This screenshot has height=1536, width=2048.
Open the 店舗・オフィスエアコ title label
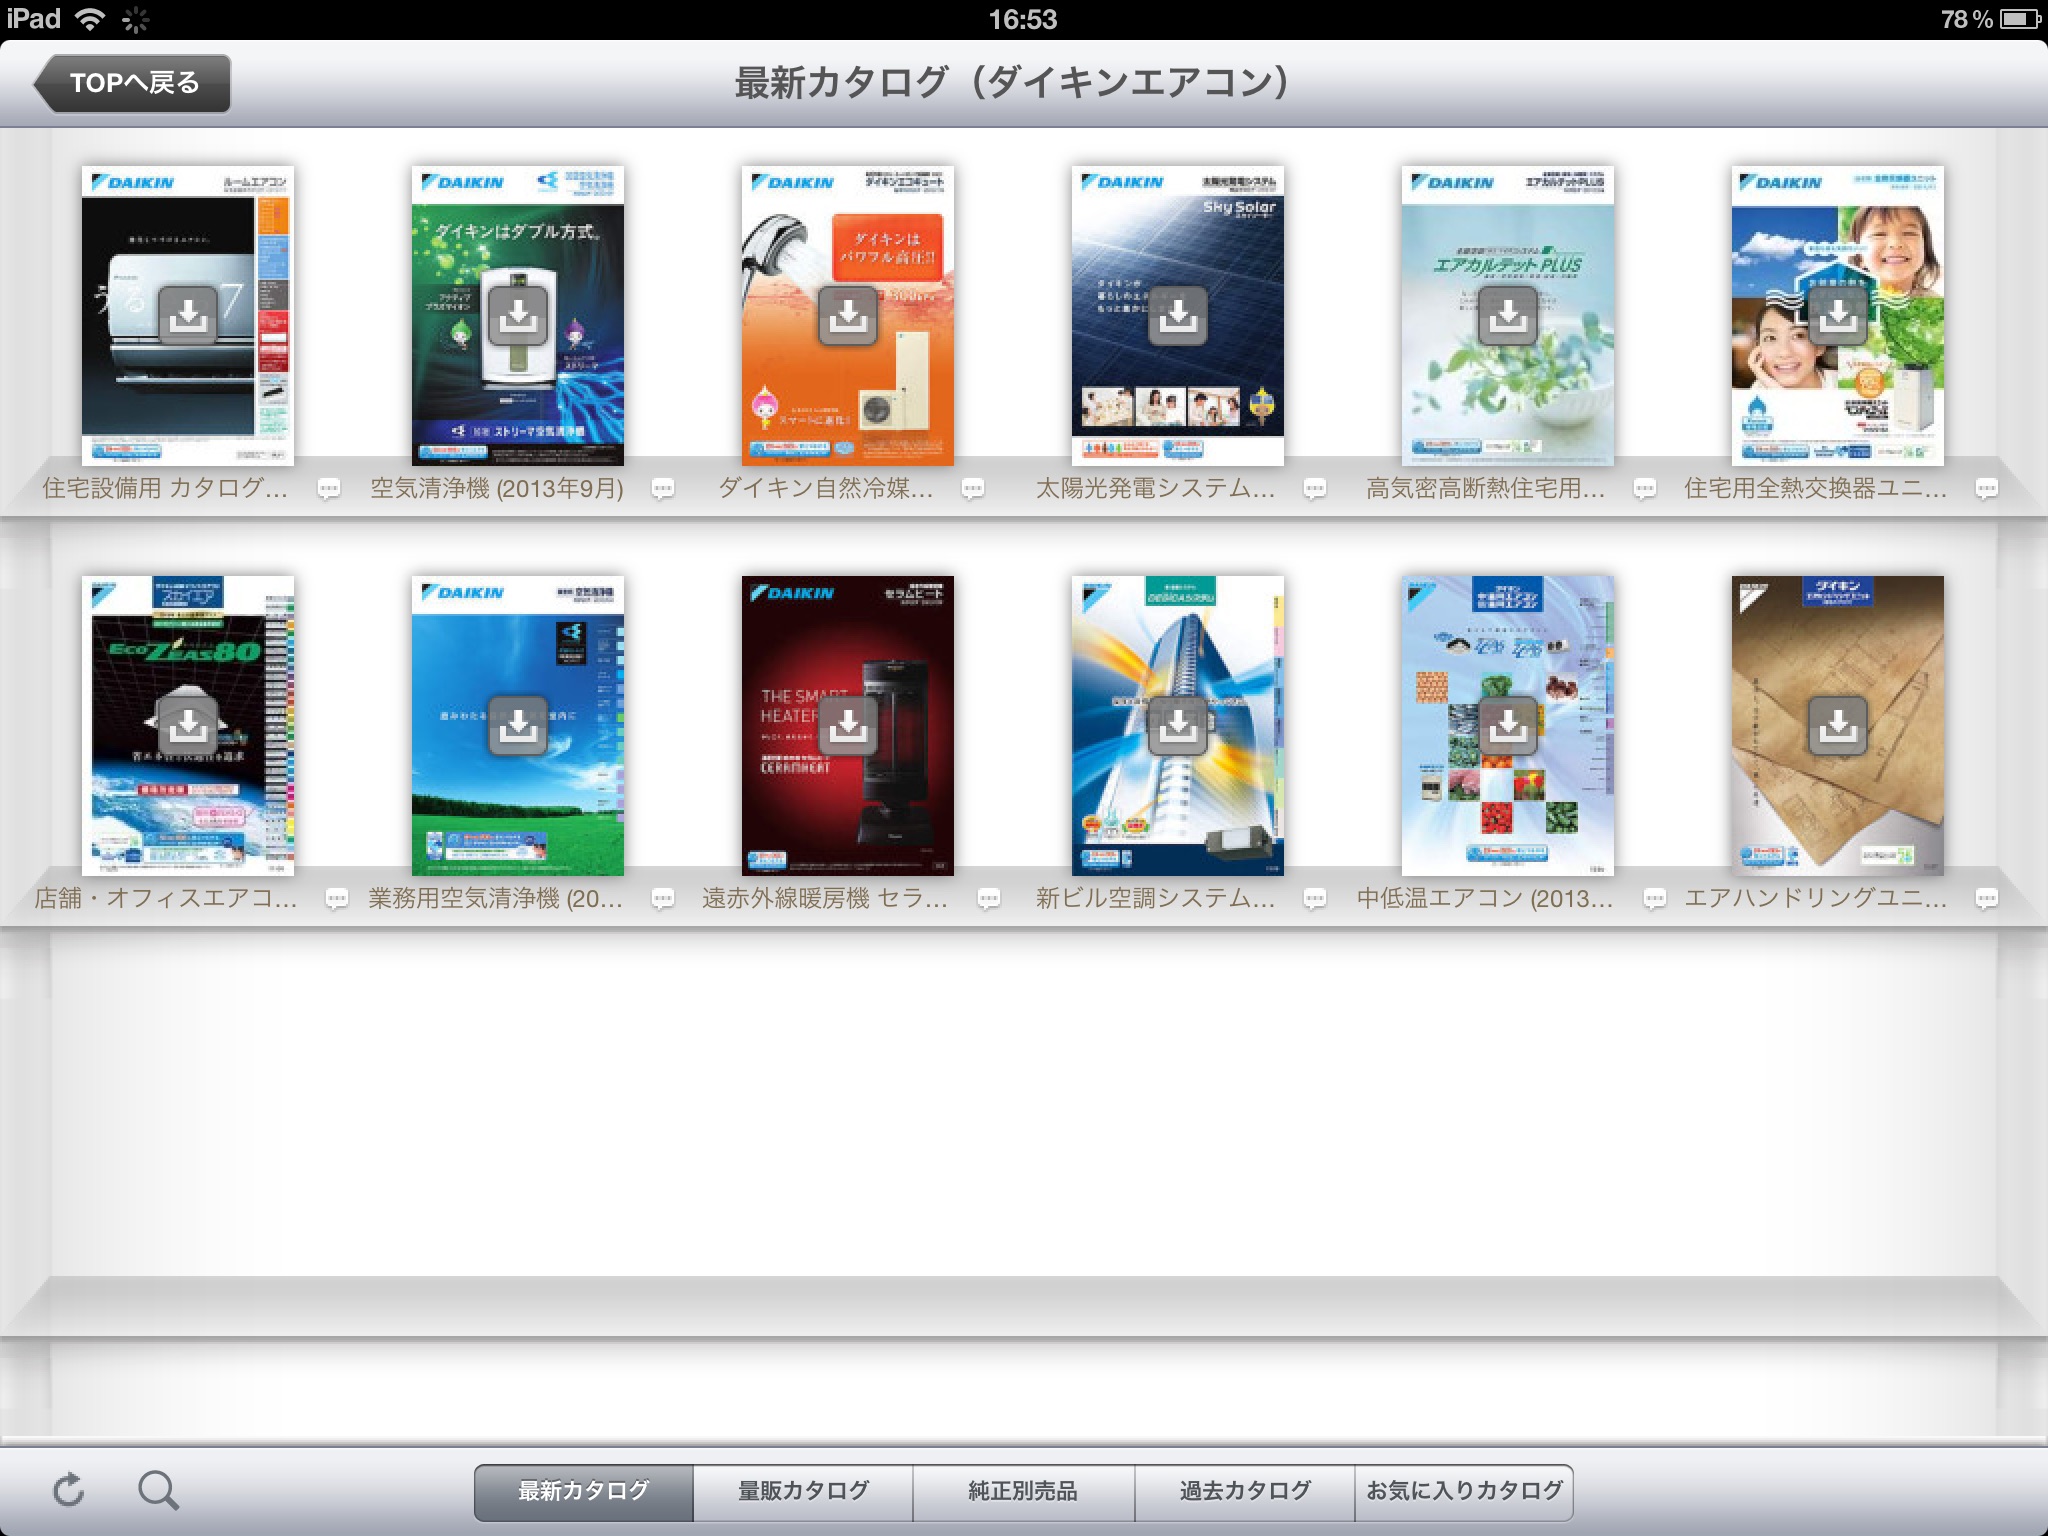click(166, 898)
